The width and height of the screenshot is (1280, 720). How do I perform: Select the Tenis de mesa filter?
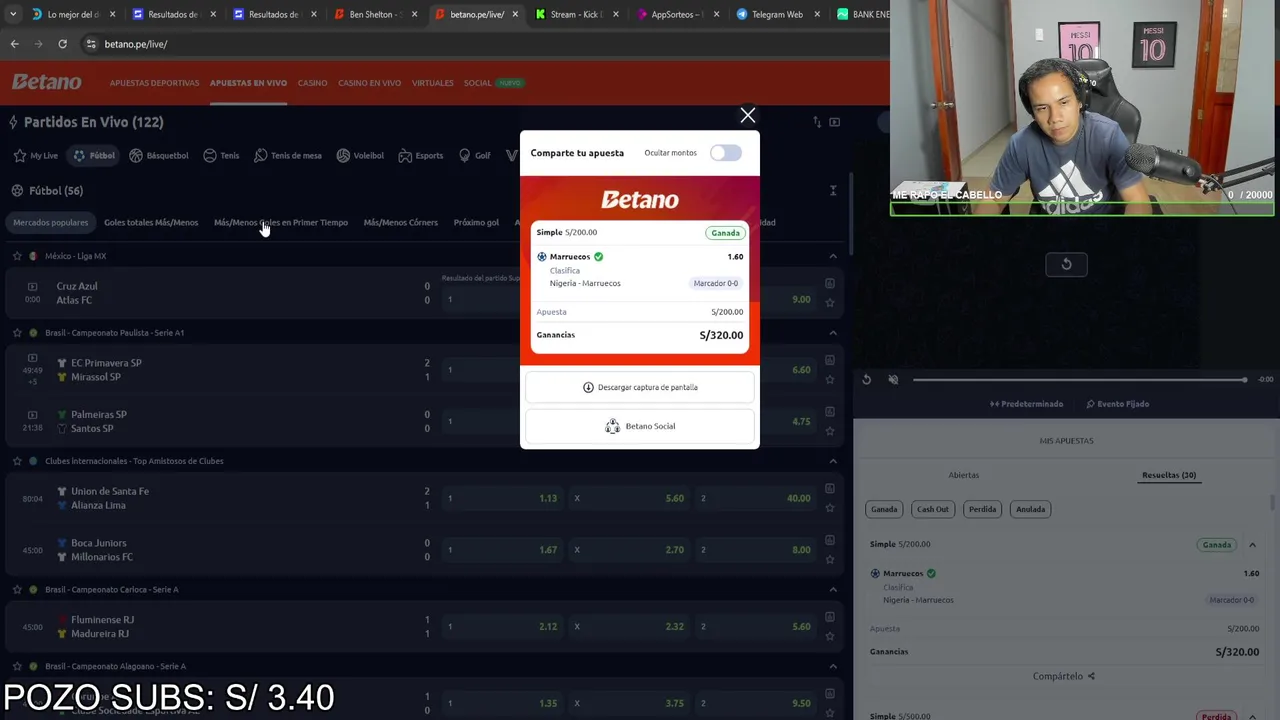click(288, 156)
